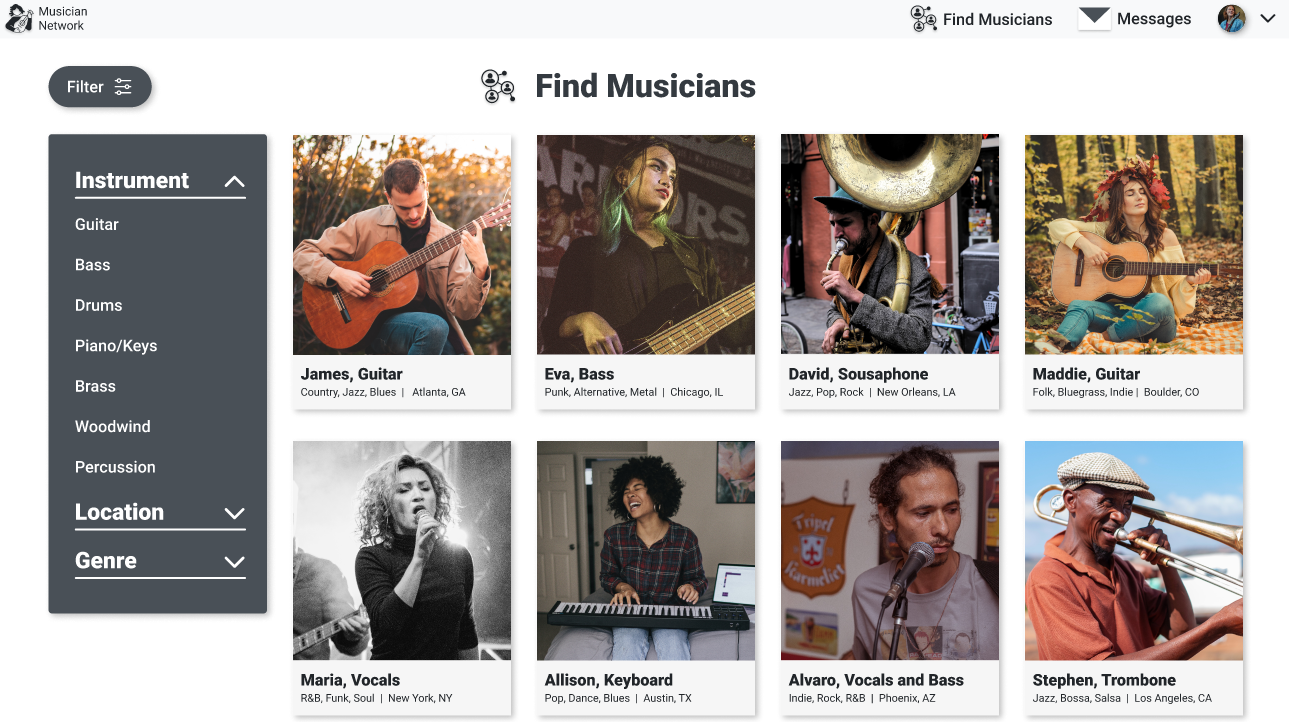Screen dimensions: 1289x722
Task: Click the user profile avatar
Action: point(1231,19)
